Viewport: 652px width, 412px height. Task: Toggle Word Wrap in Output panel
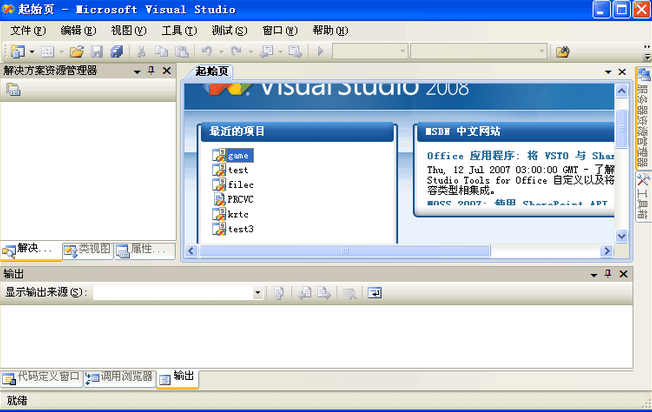[375, 293]
